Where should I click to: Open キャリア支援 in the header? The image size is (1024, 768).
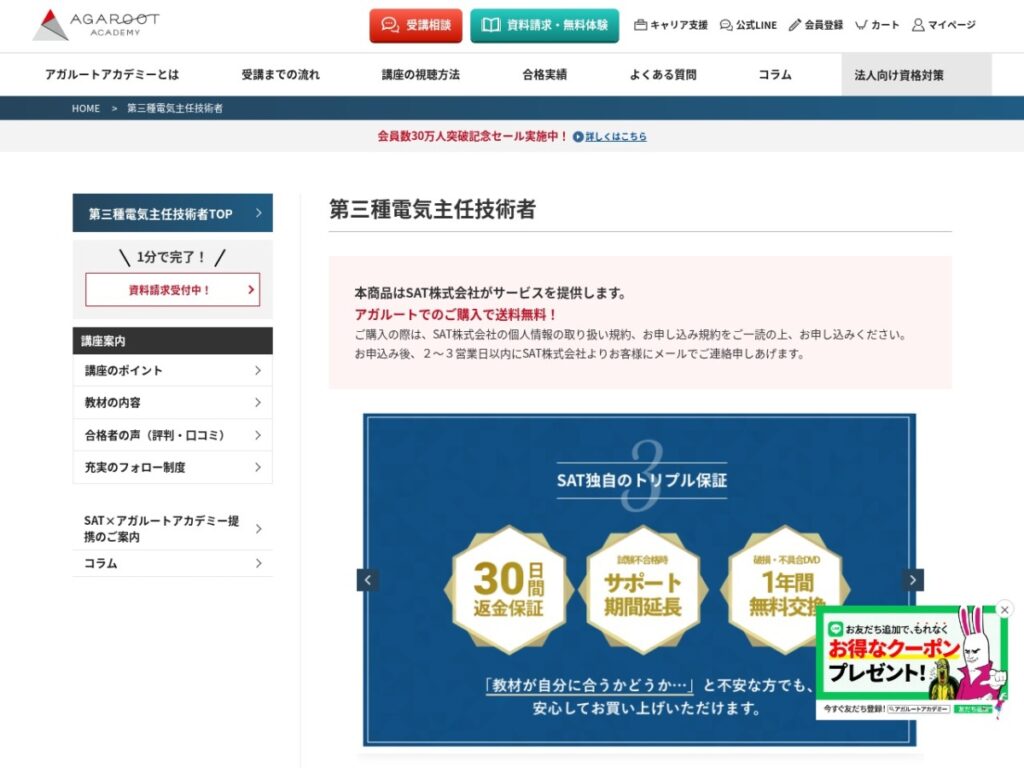tap(671, 25)
